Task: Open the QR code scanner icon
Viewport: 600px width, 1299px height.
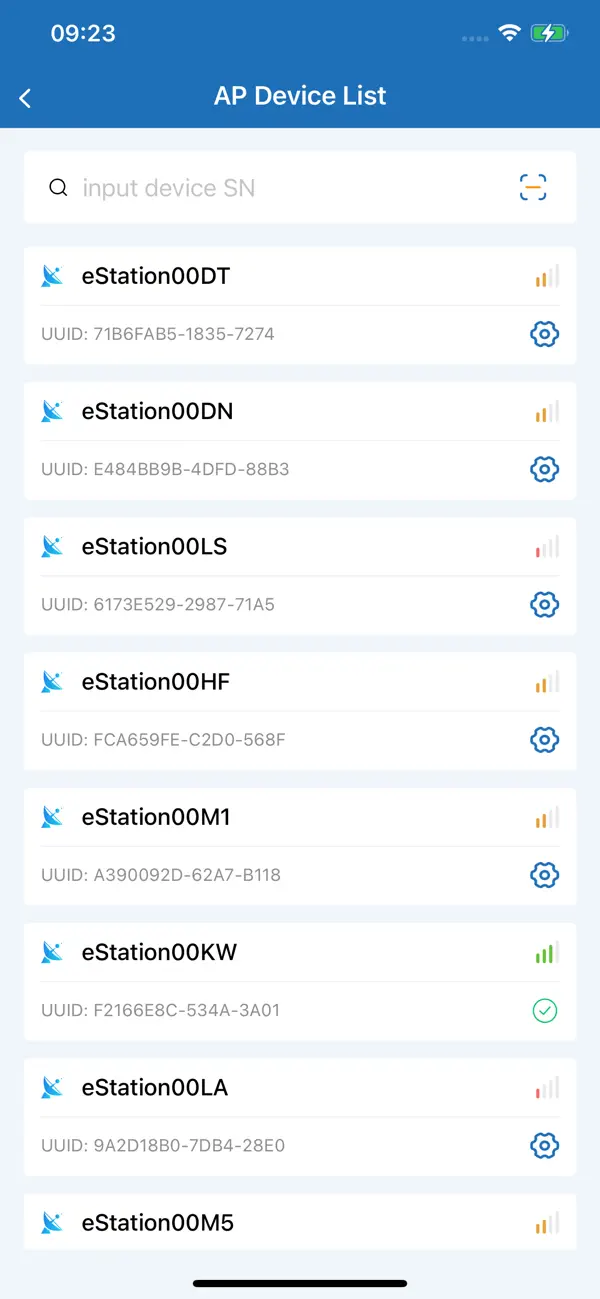Action: pos(532,187)
